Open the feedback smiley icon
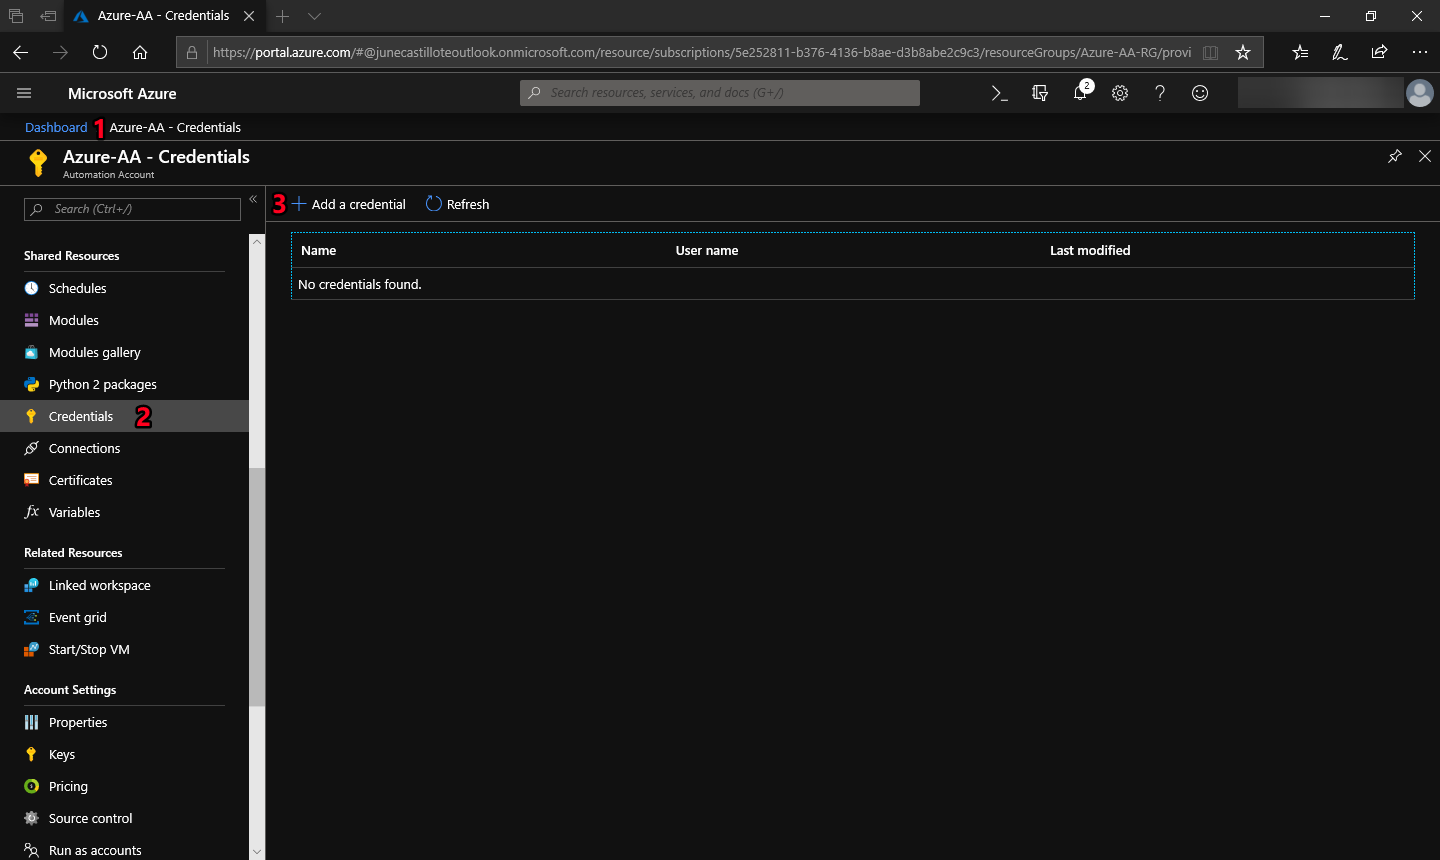Screen dimensions: 1440x860 click(x=1200, y=93)
